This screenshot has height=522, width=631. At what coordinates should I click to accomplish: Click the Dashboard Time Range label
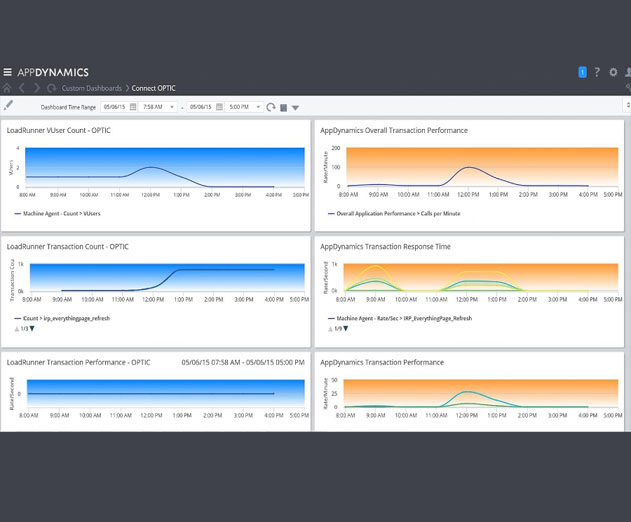coord(68,107)
